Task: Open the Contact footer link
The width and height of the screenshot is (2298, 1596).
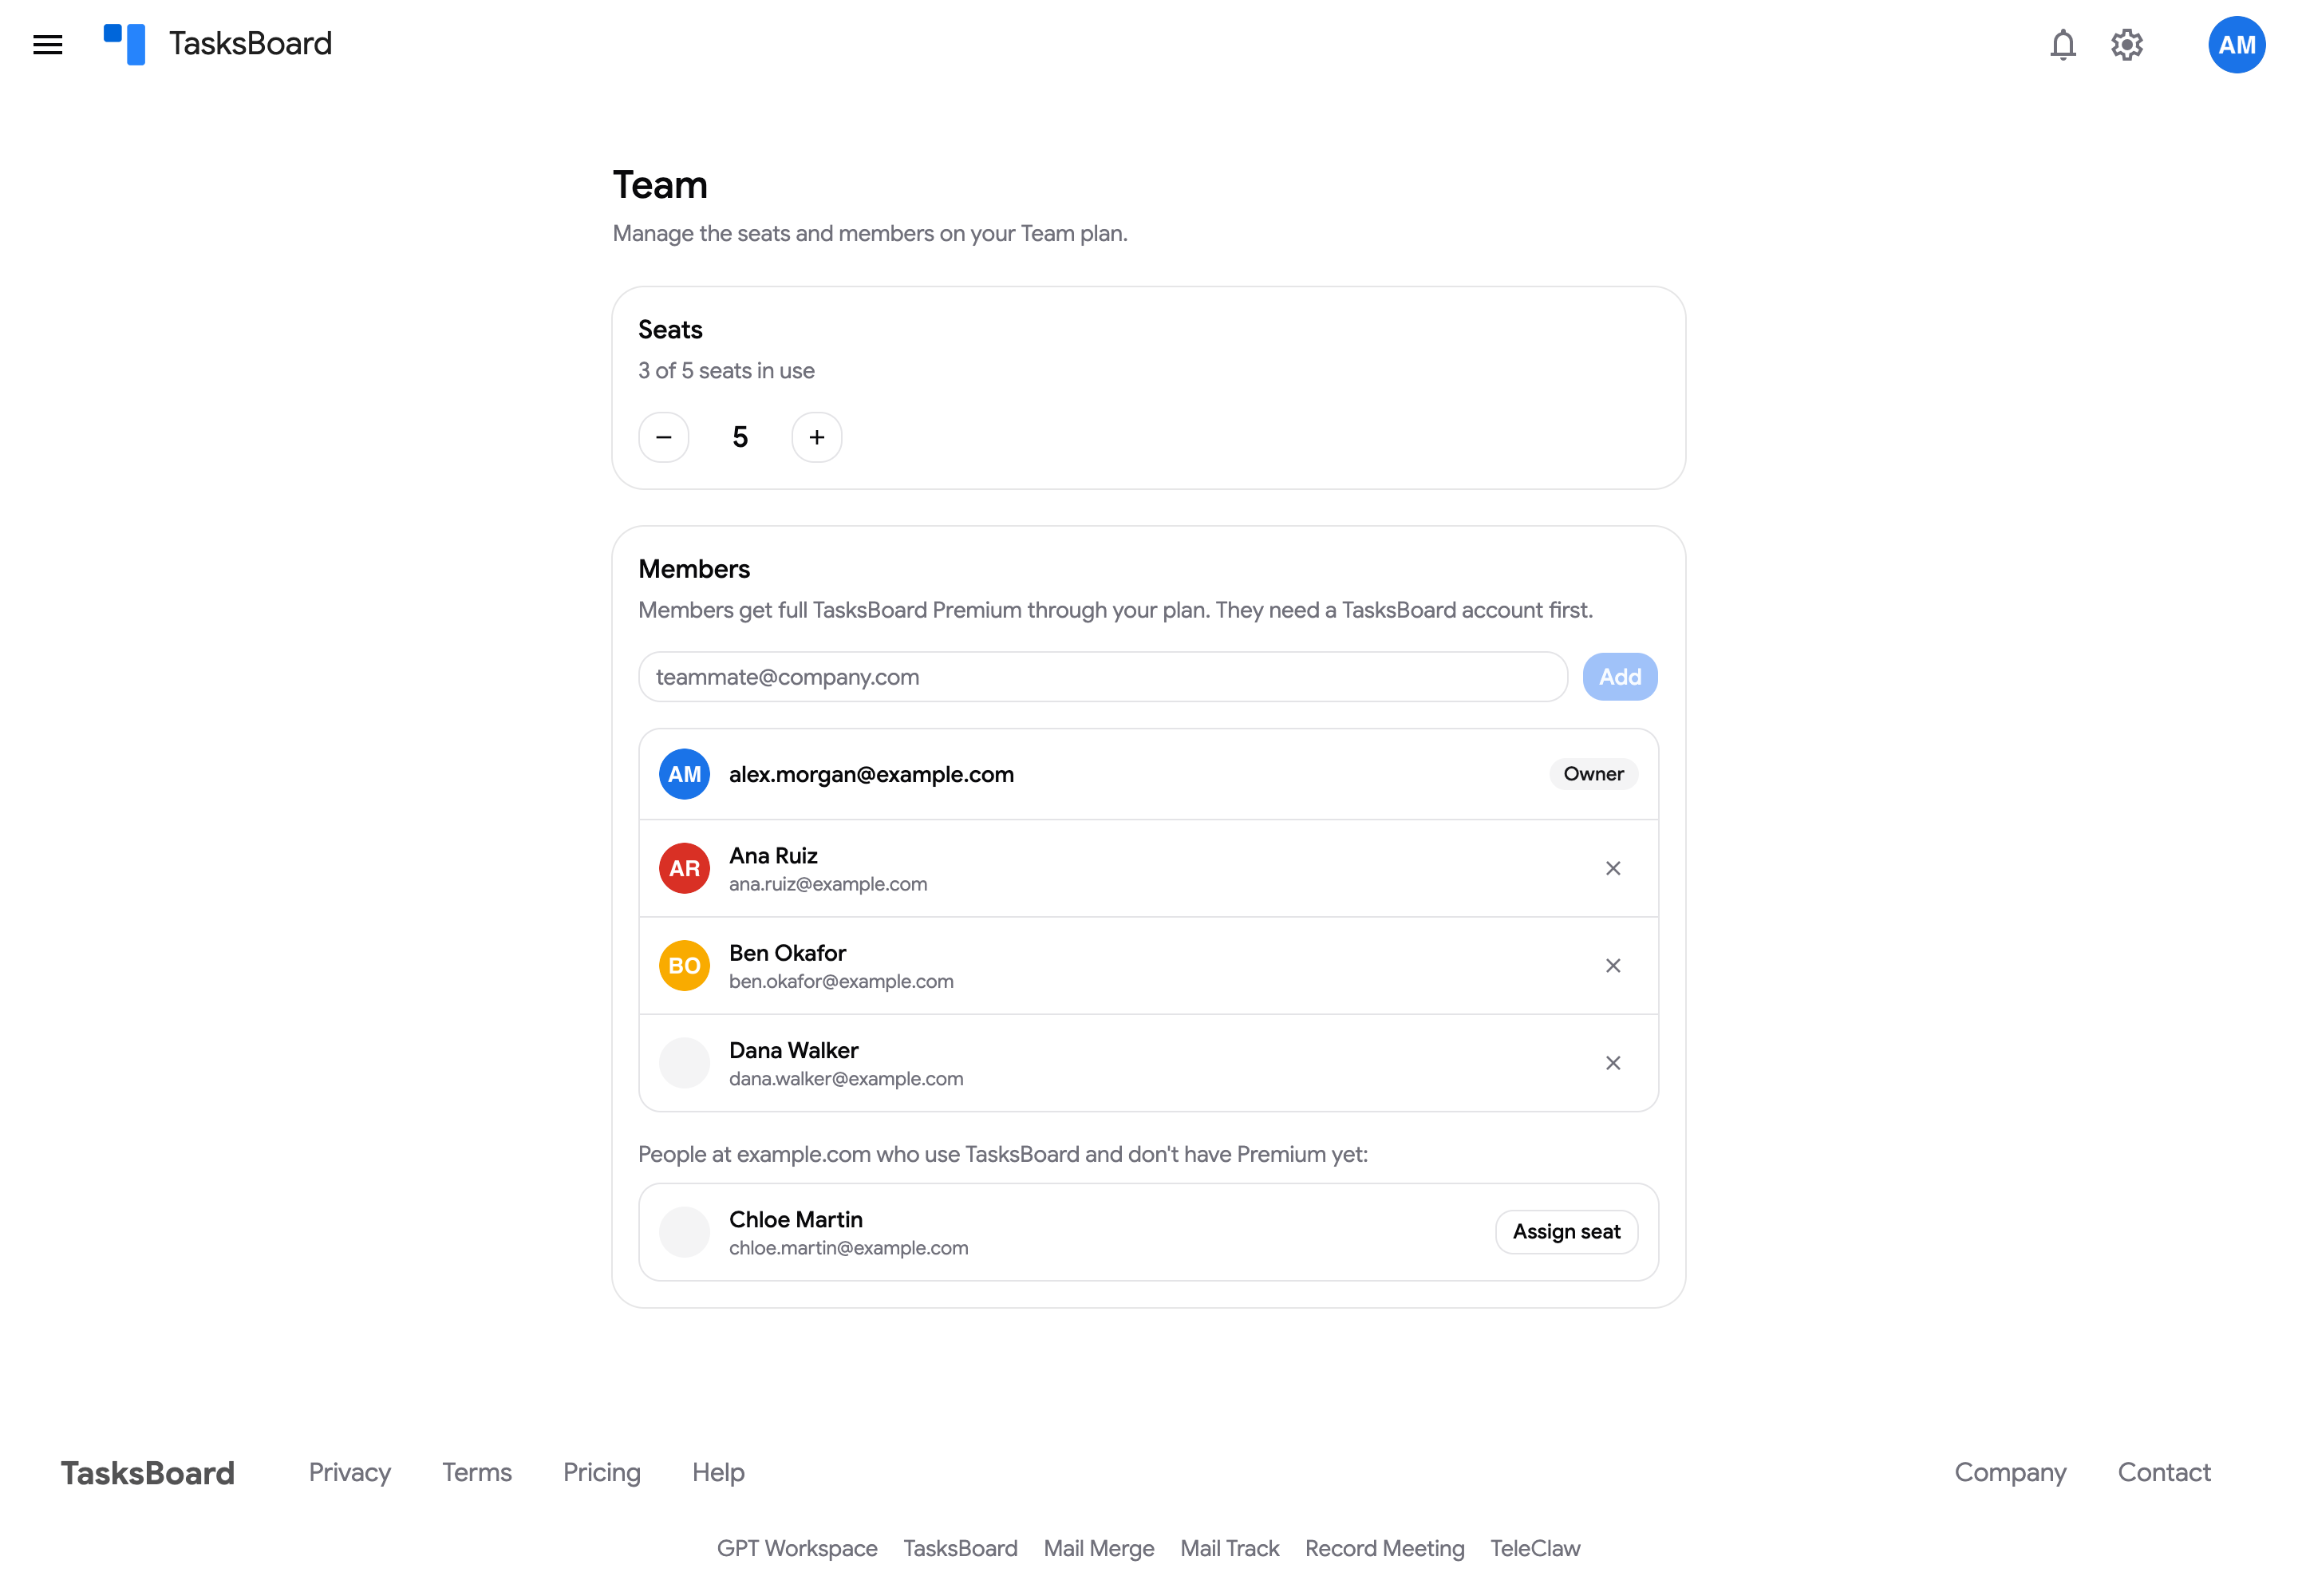Action: 2163,1472
